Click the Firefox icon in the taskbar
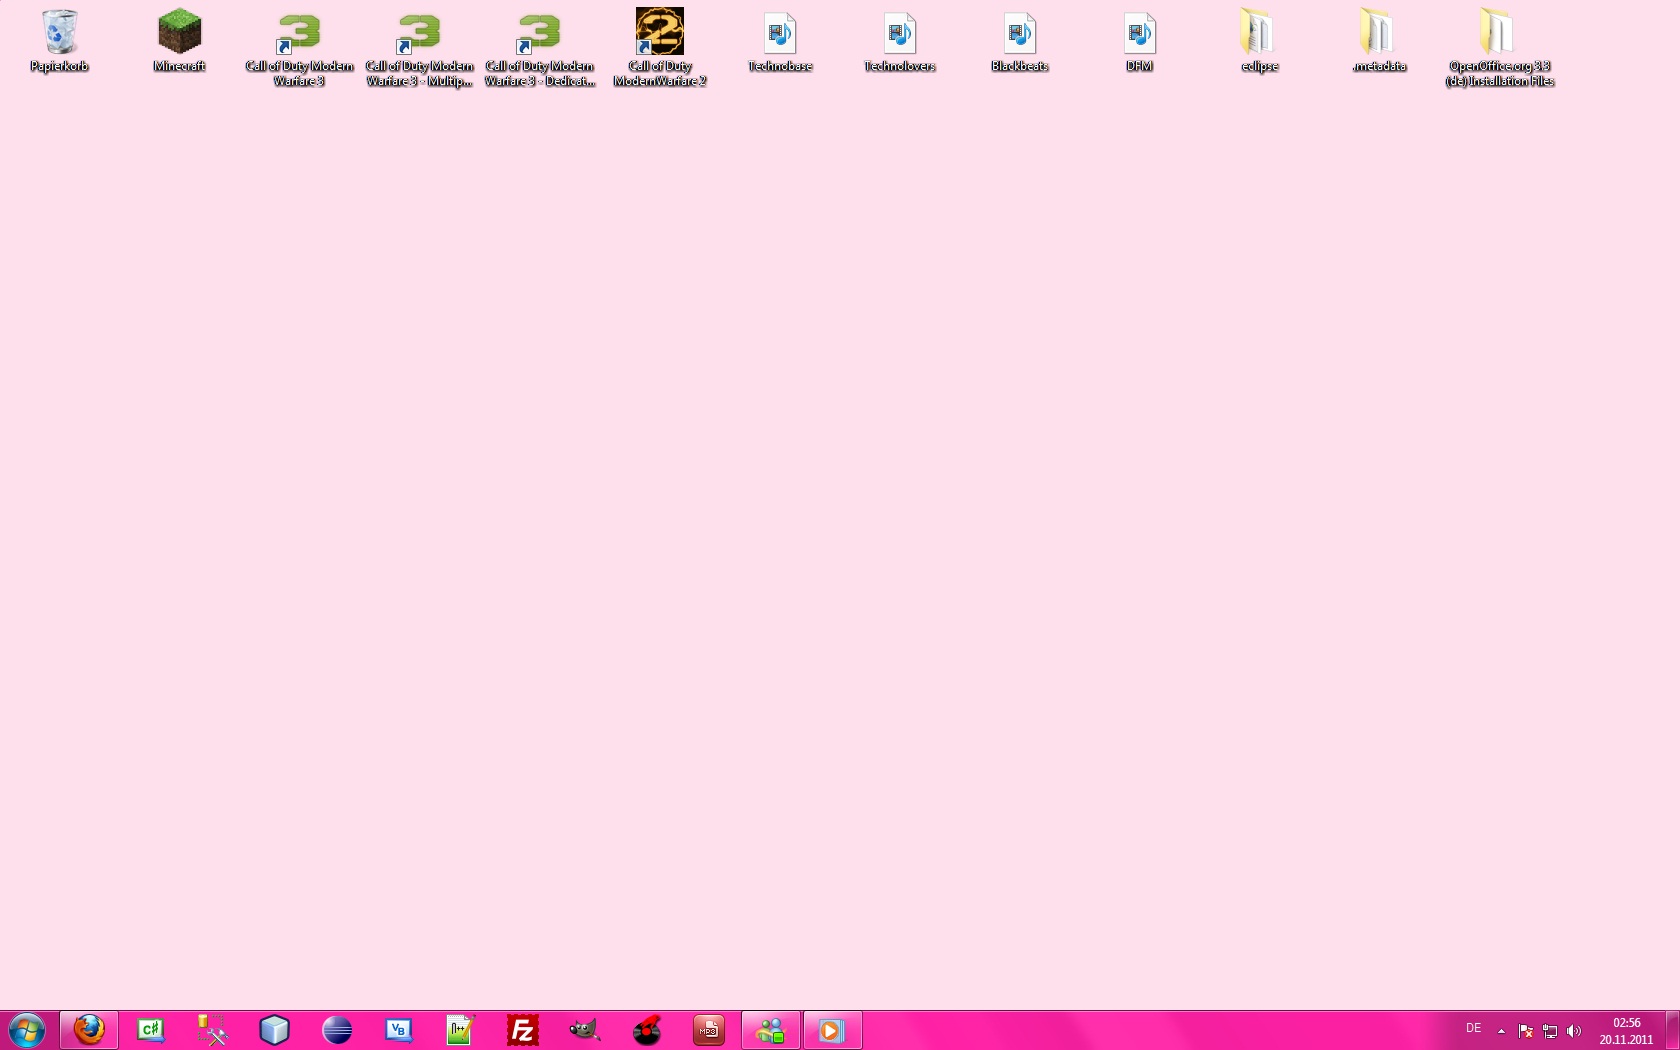The image size is (1680, 1050). (x=89, y=1029)
